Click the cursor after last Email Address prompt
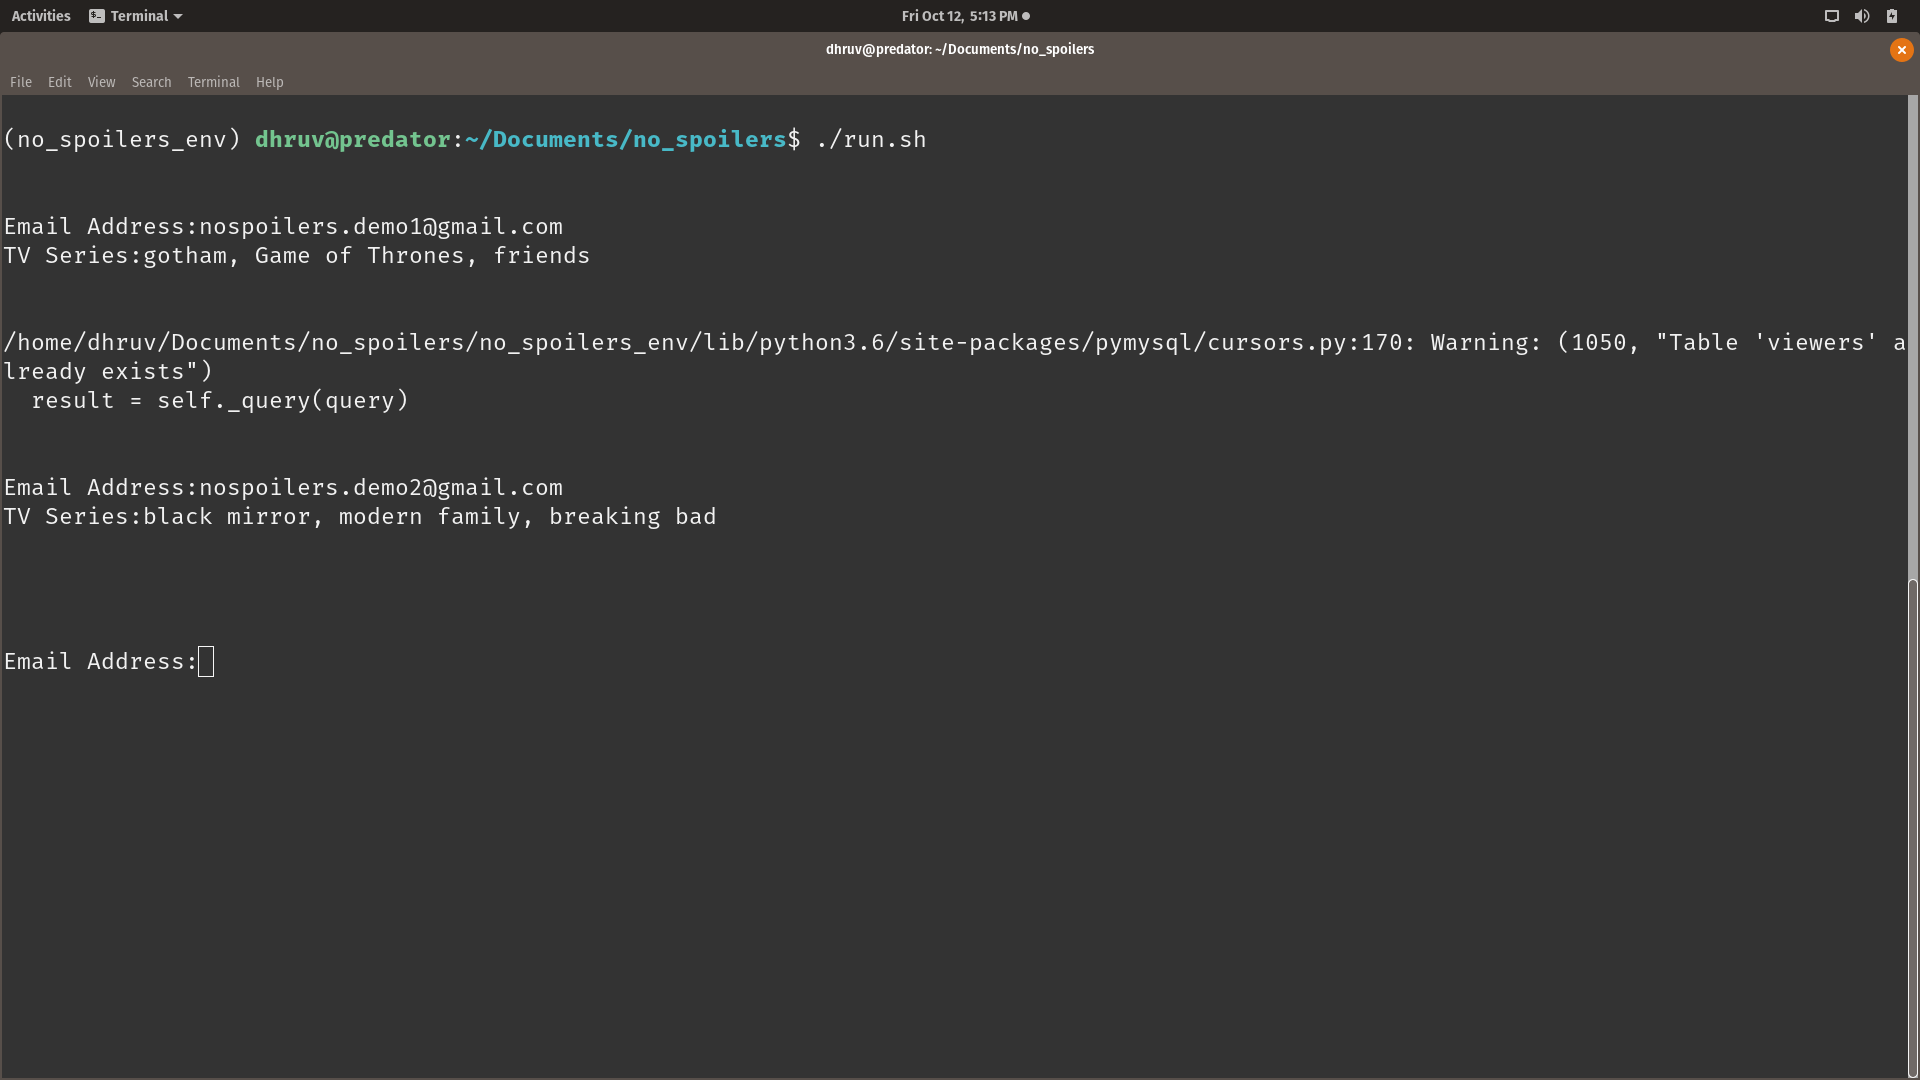 (x=206, y=662)
